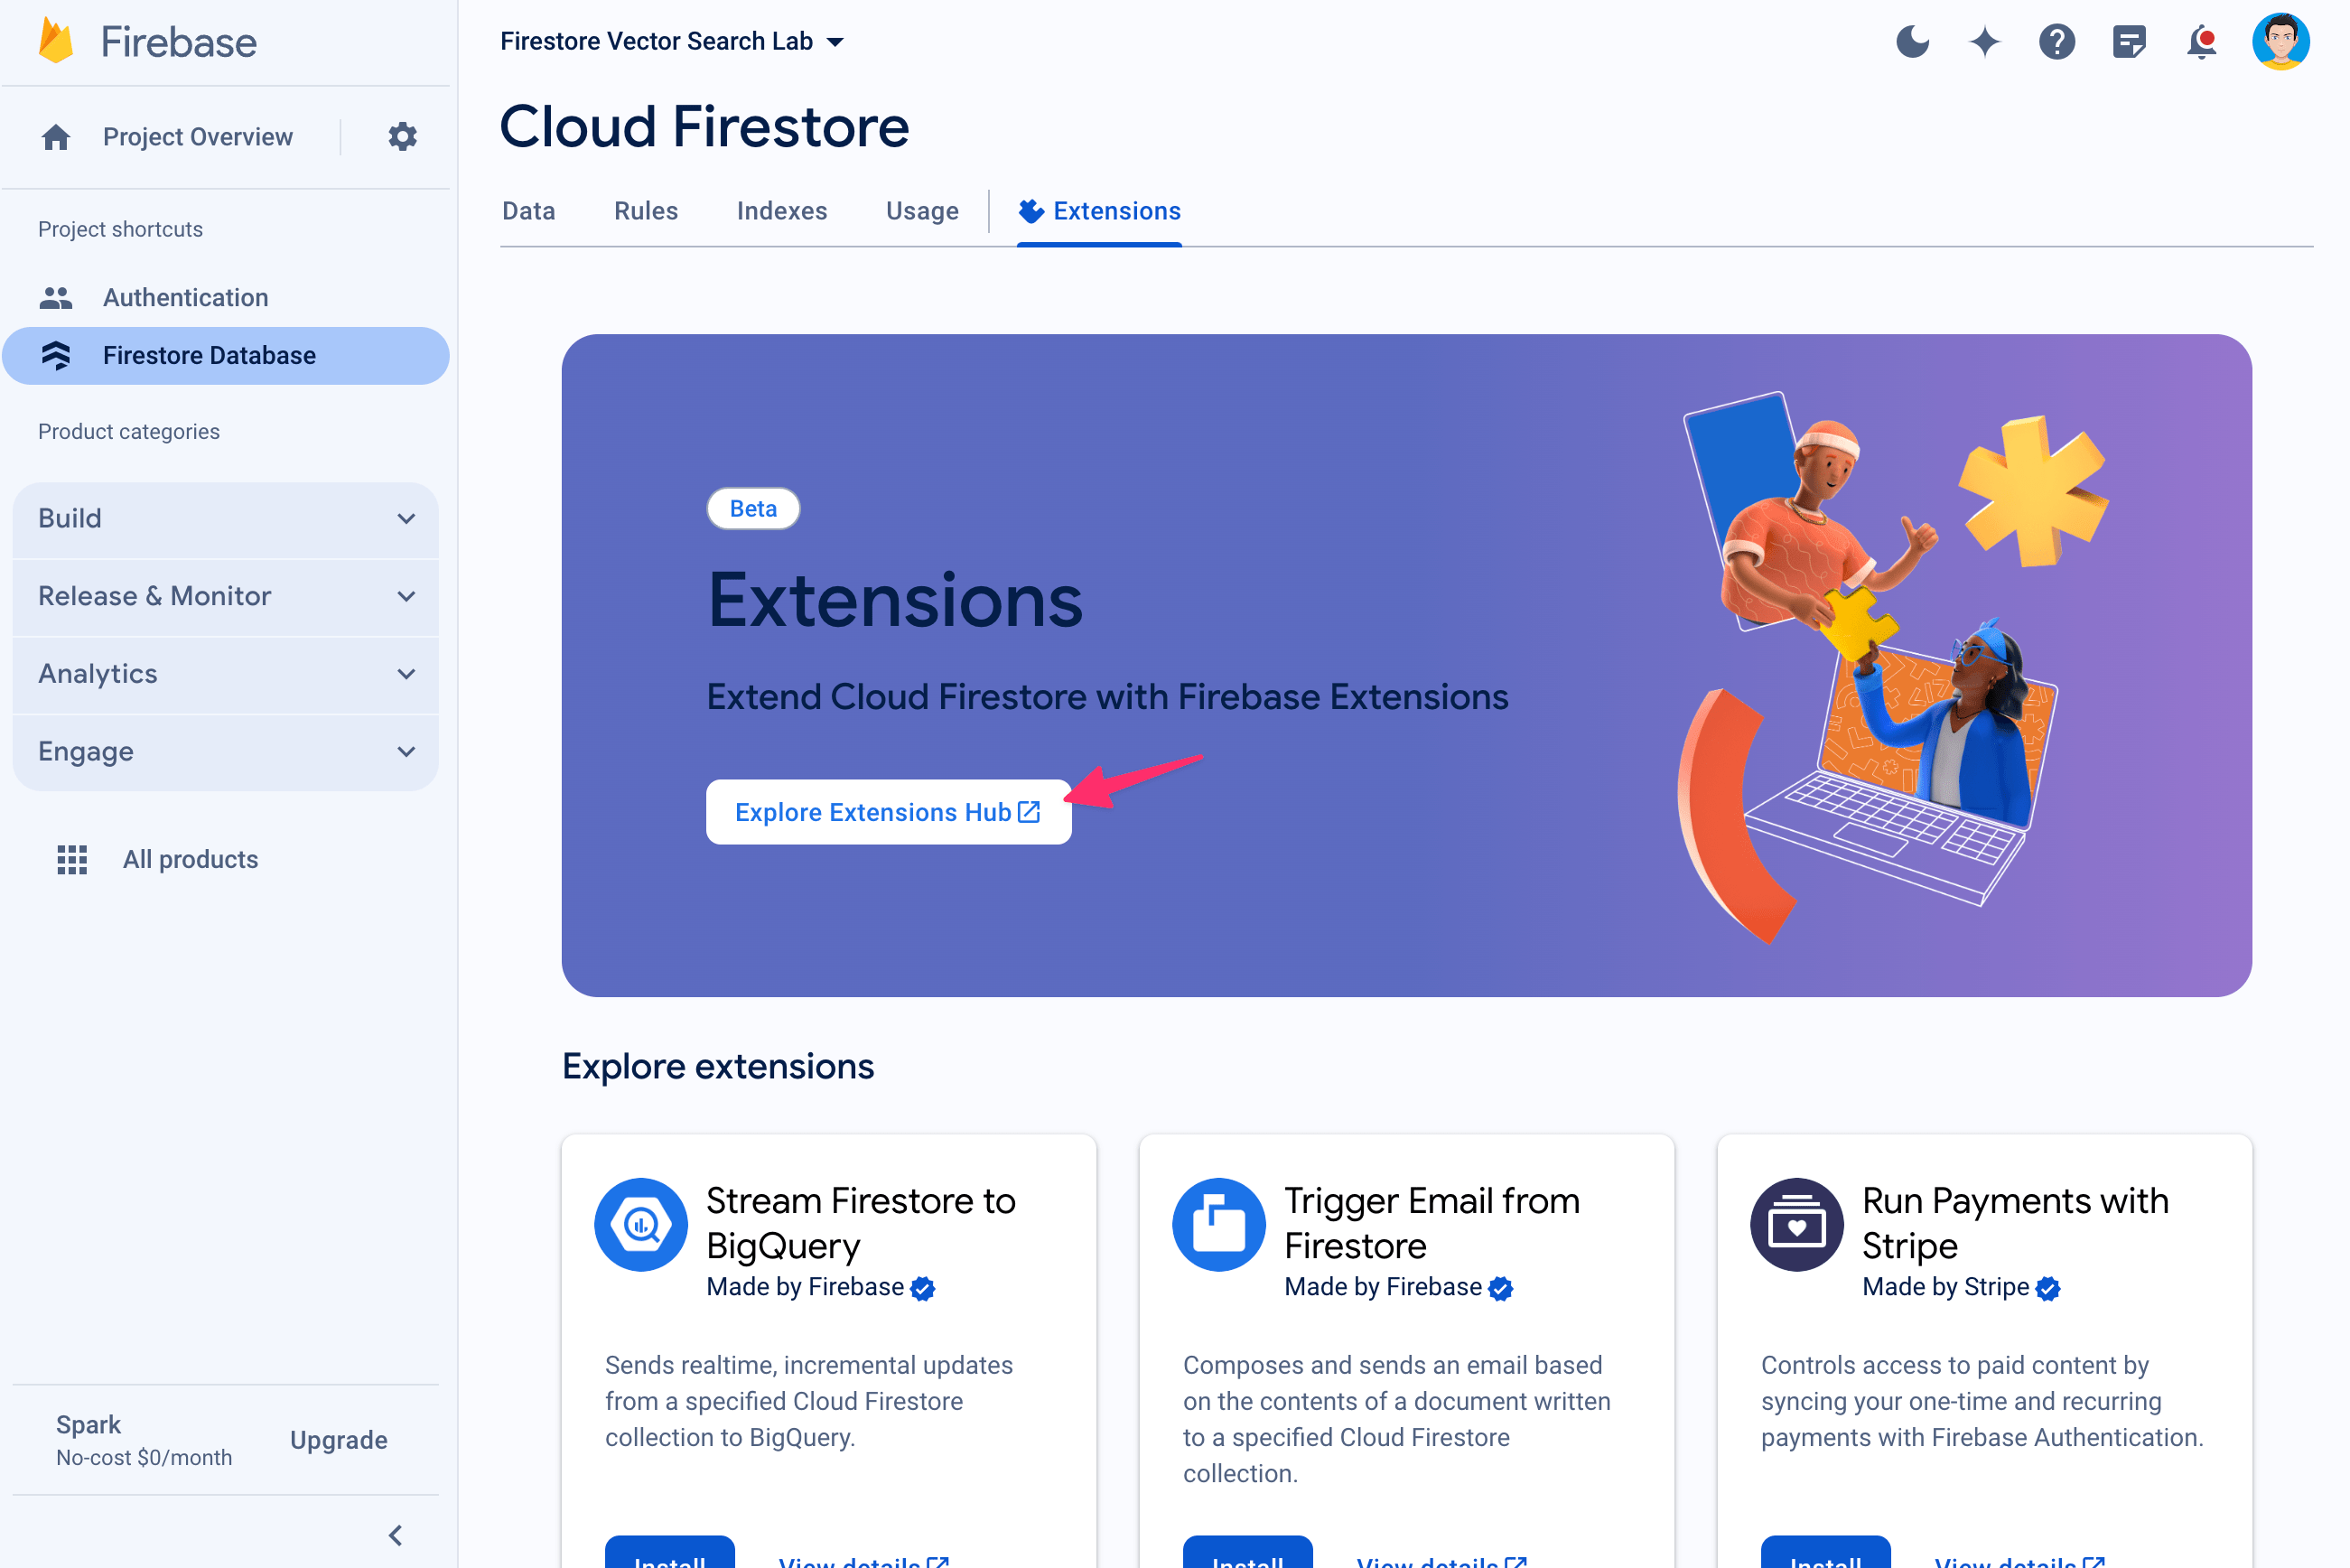Click the help question mark icon
2350x1568 pixels.
[2056, 41]
